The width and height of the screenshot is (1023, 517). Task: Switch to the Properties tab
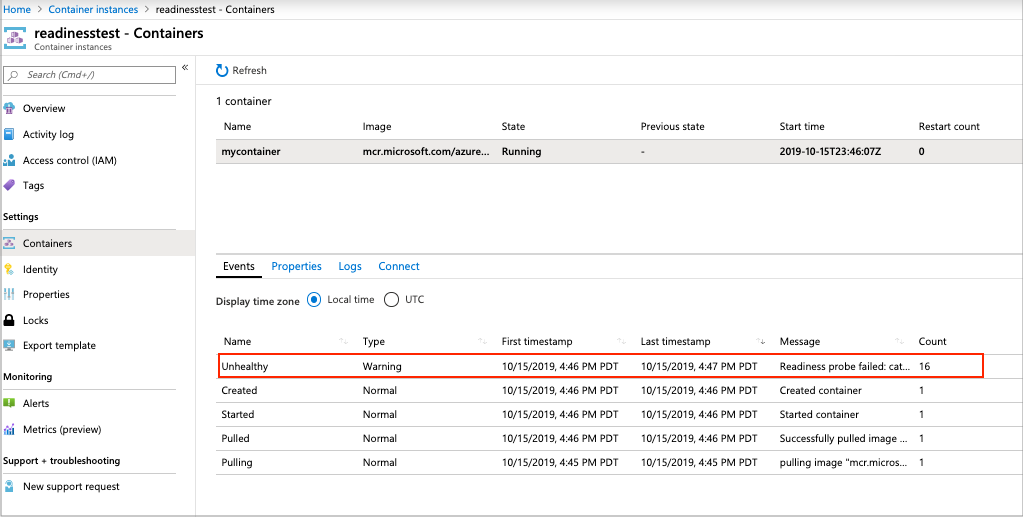296,266
